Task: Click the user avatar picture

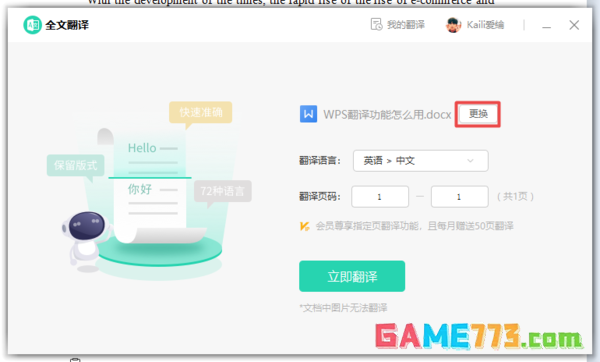Action: click(x=453, y=25)
